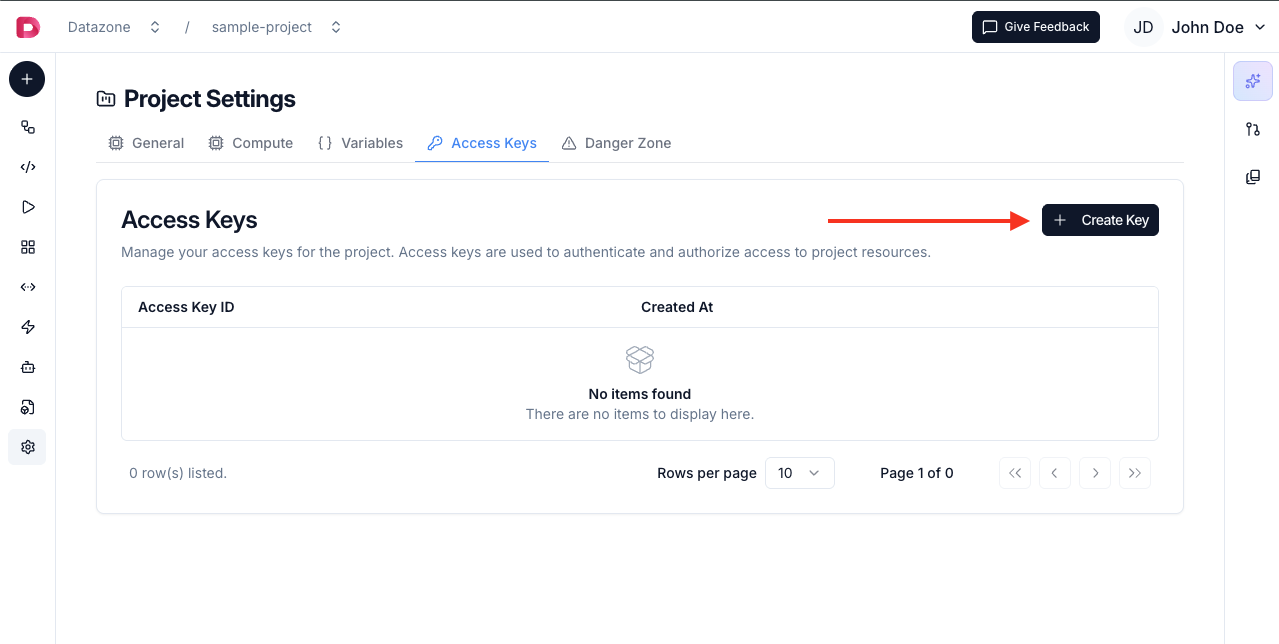Select the lightning triggers icon

(x=27, y=327)
